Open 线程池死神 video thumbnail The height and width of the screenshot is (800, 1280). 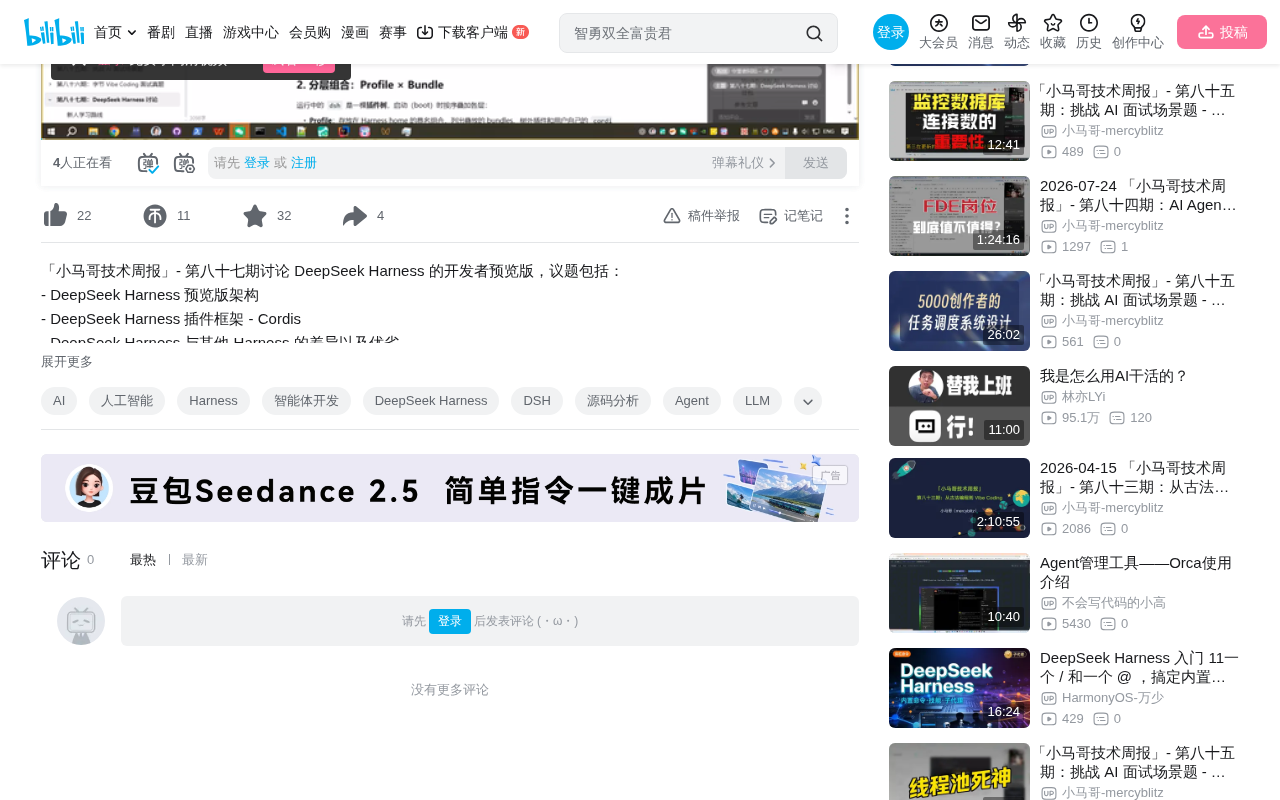point(959,772)
